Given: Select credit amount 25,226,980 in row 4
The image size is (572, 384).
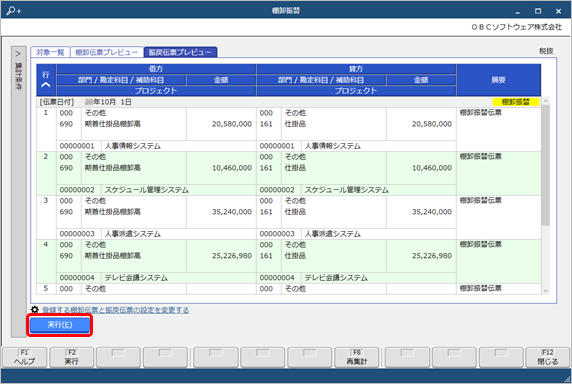Looking at the screenshot, I should pyautogui.click(x=432, y=256).
